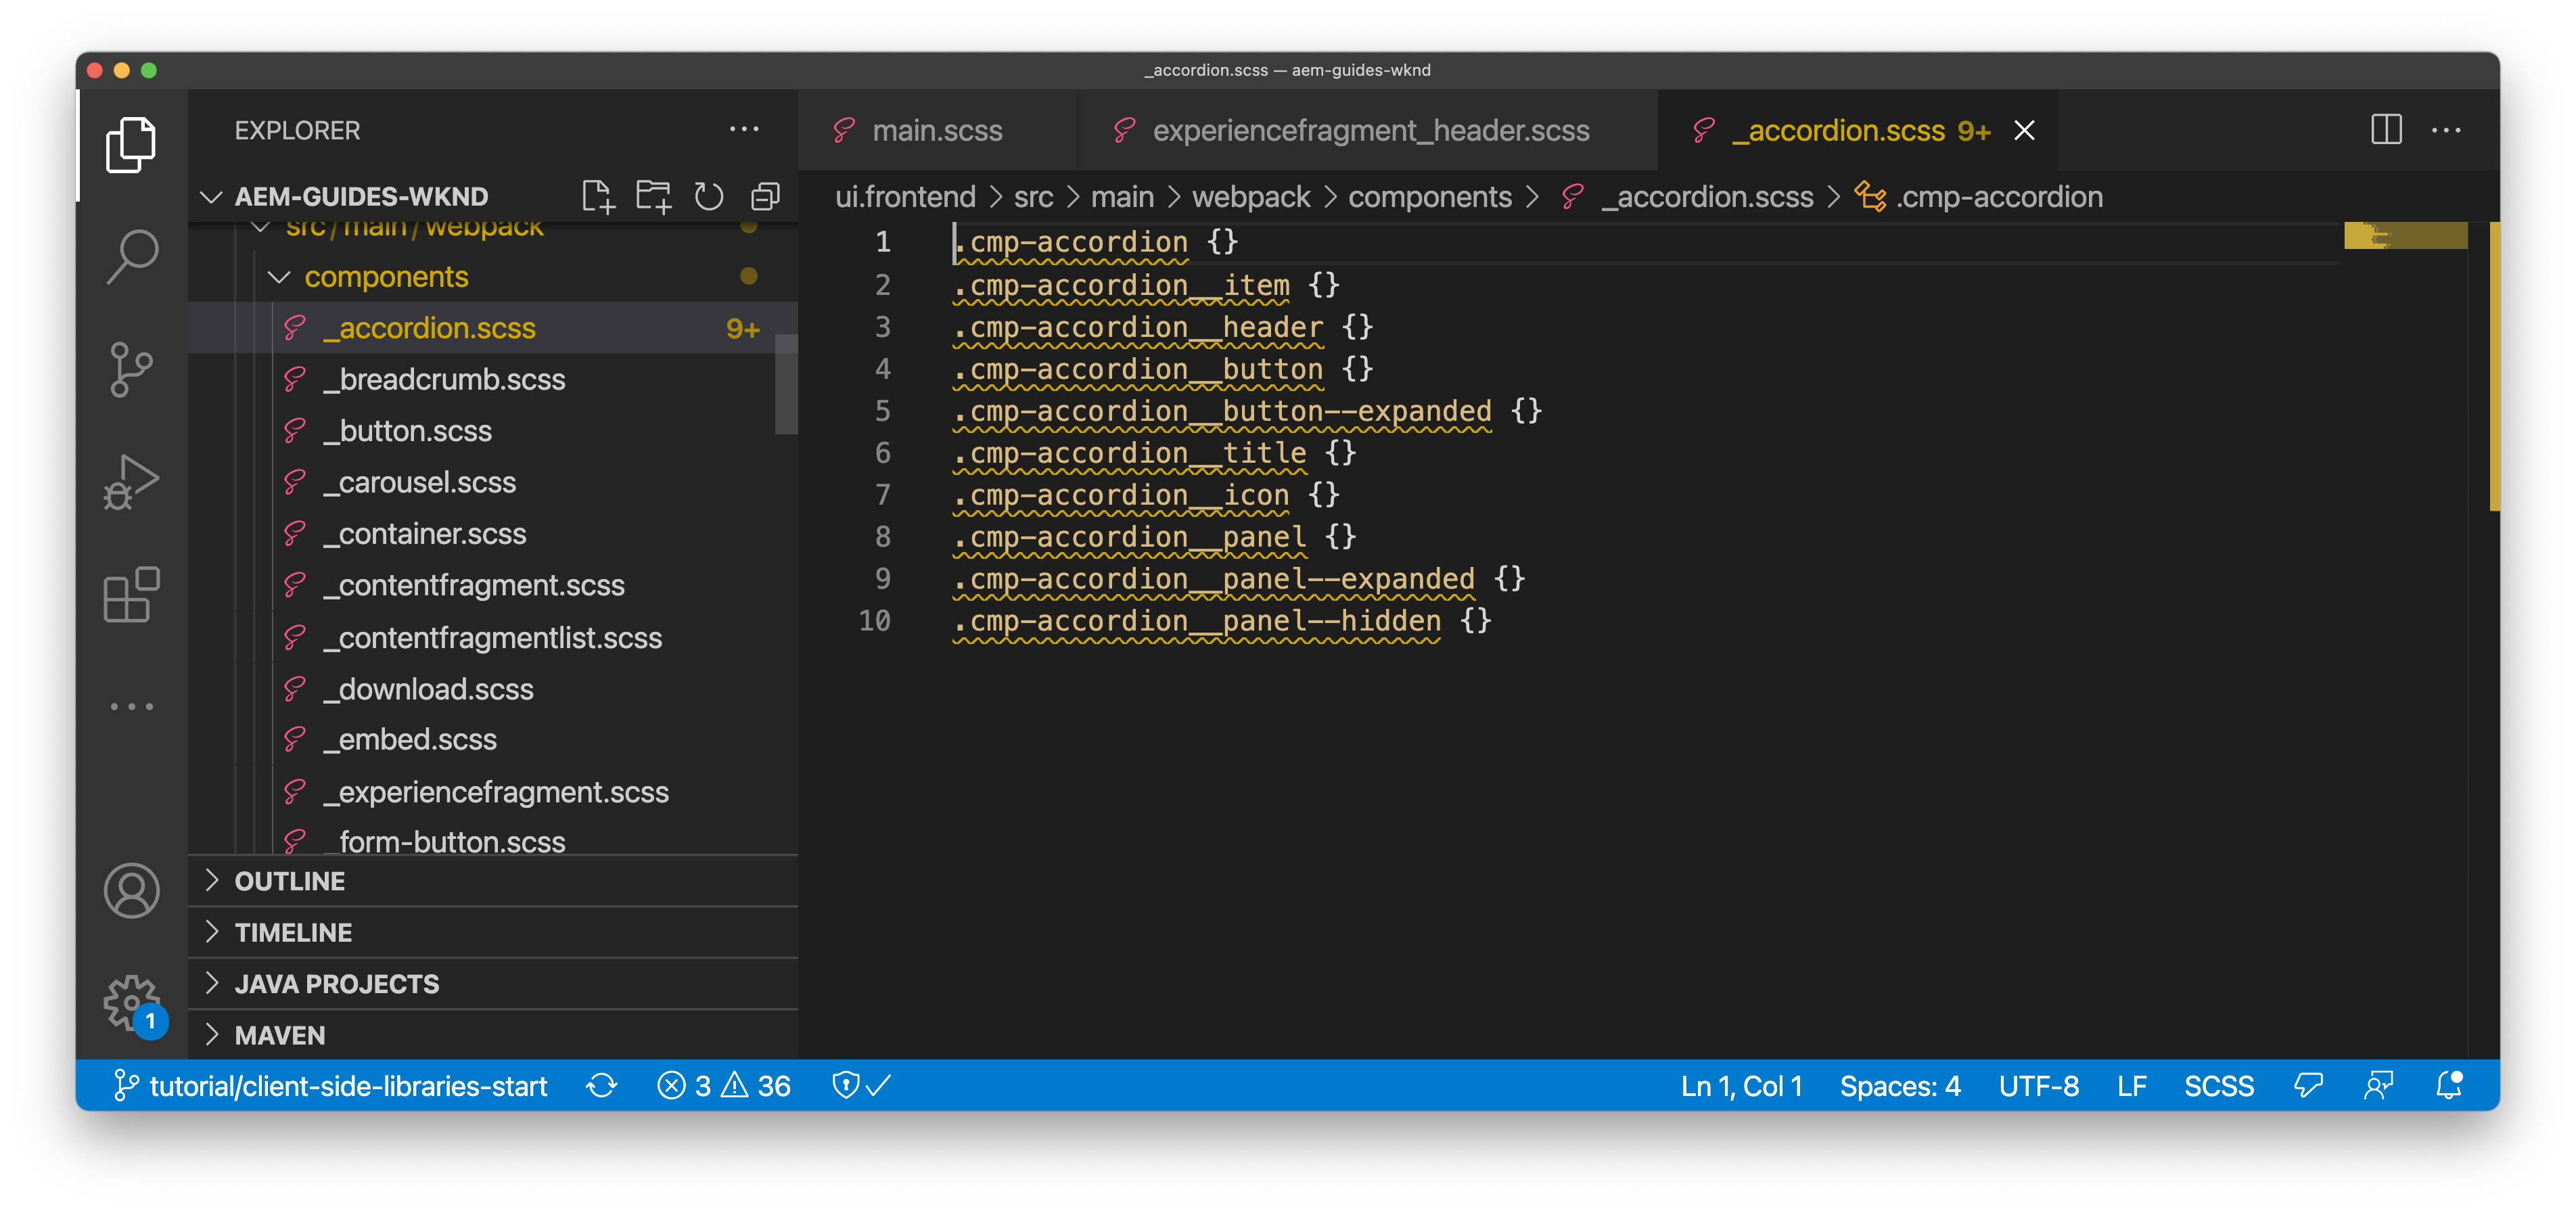Click line number 7 in gutter
2576x1211 pixels.
pyautogui.click(x=883, y=495)
